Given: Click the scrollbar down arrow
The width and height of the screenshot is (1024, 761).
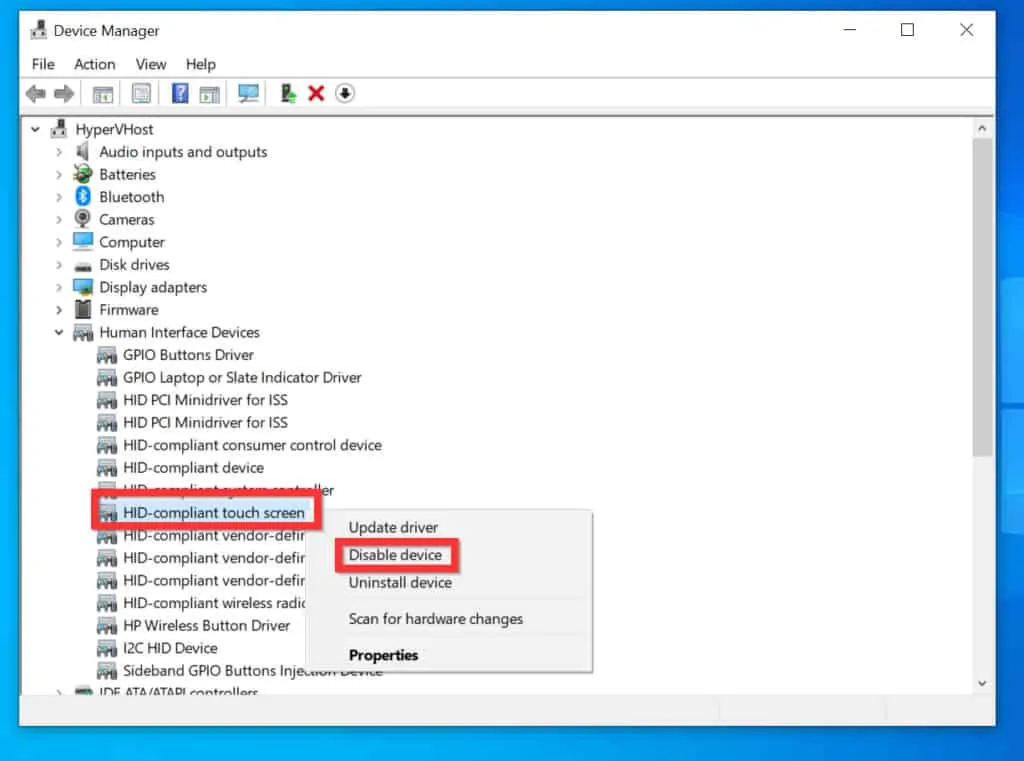Looking at the screenshot, I should tap(984, 683).
